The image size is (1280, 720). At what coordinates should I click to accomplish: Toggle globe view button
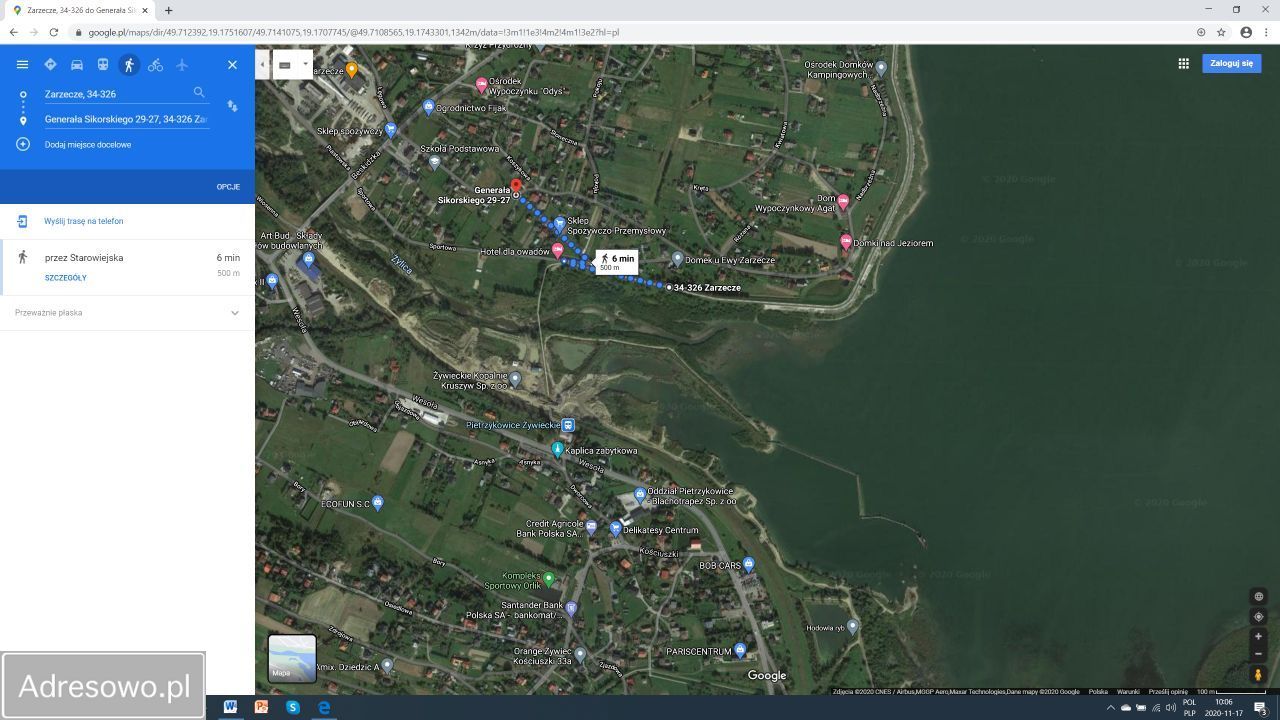pyautogui.click(x=1258, y=597)
